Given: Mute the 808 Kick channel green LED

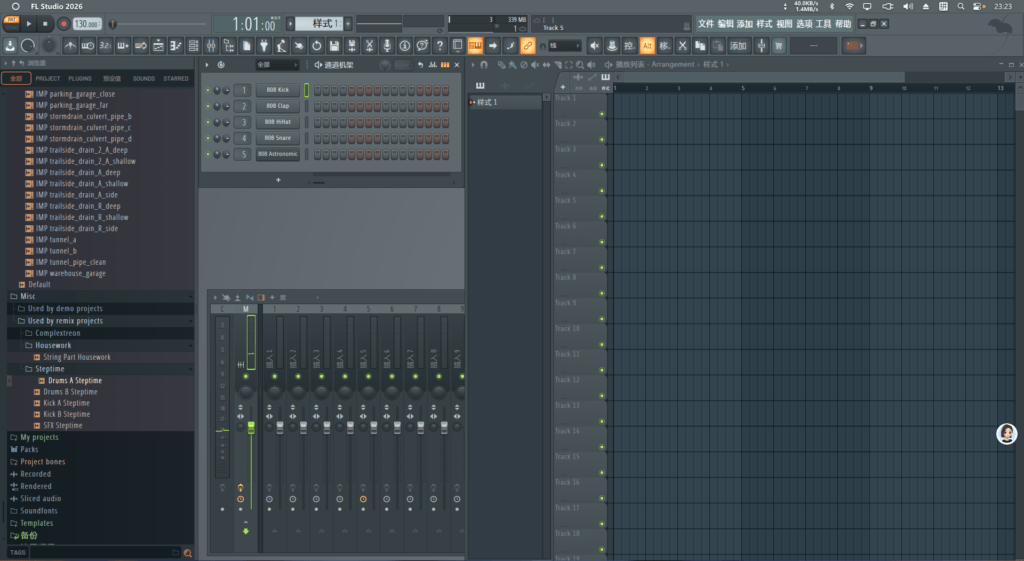Looking at the screenshot, I should (x=208, y=90).
